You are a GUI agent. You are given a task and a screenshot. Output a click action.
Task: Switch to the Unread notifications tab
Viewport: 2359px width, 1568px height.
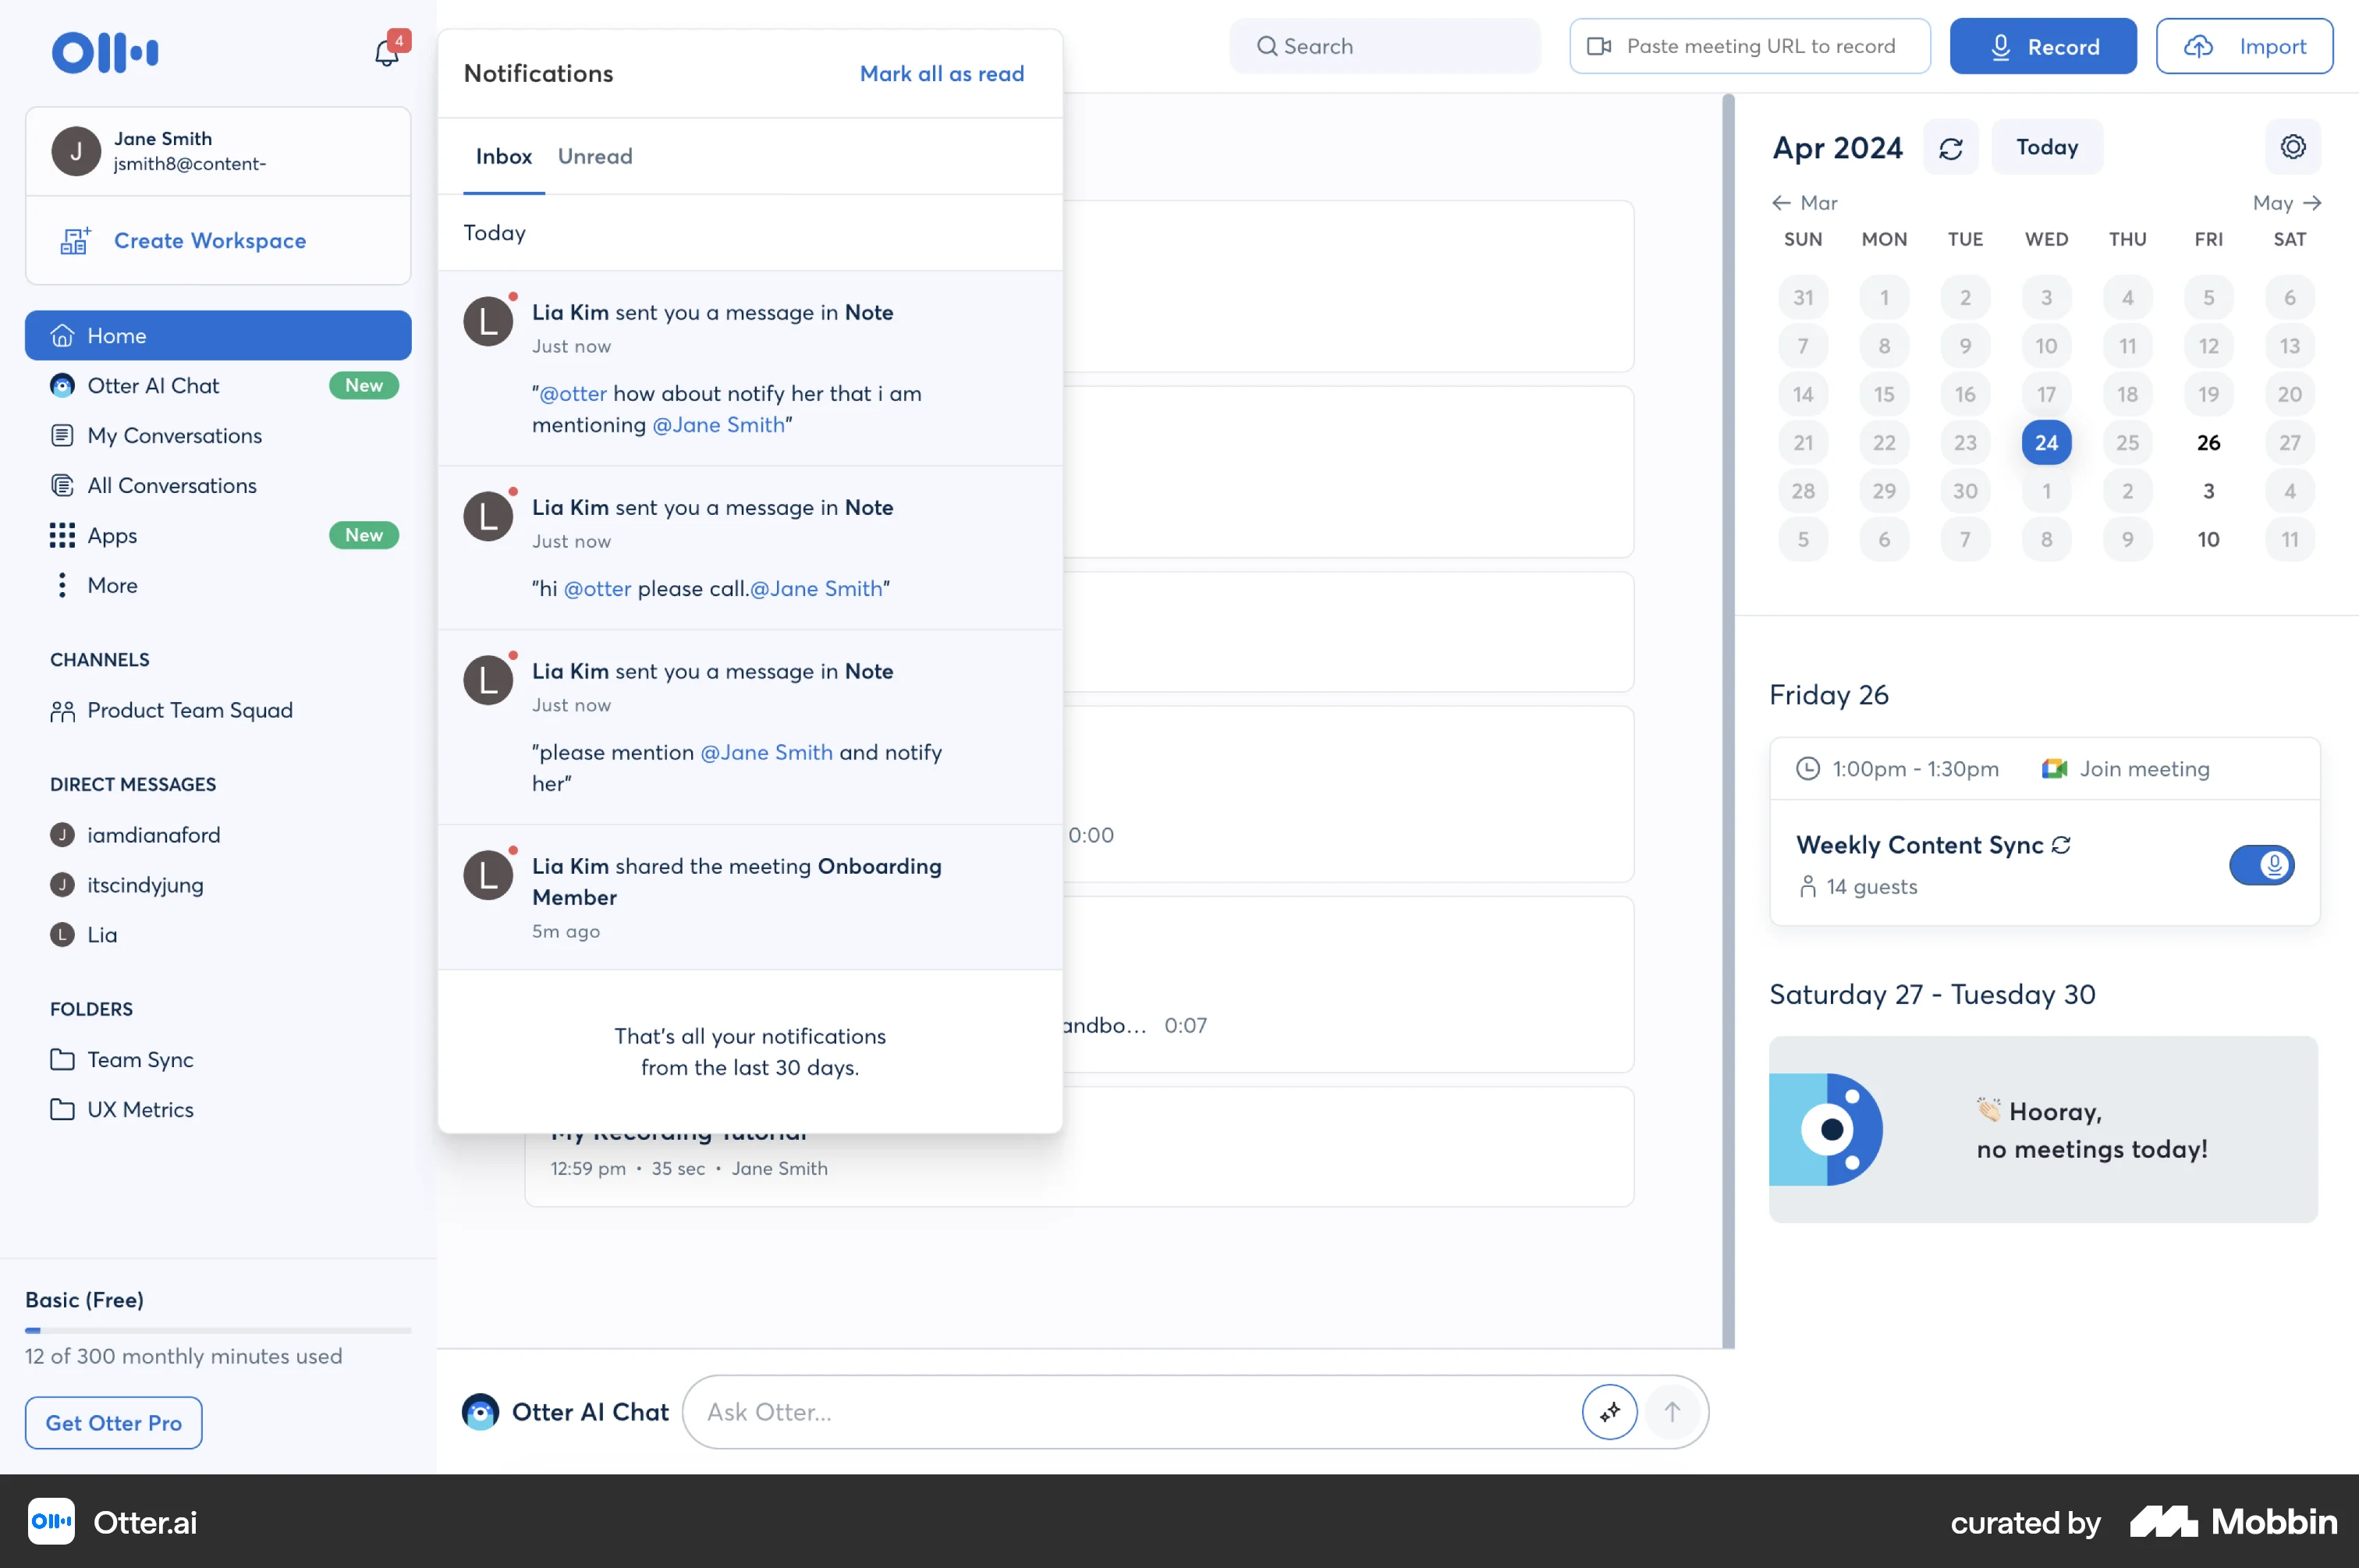[595, 156]
